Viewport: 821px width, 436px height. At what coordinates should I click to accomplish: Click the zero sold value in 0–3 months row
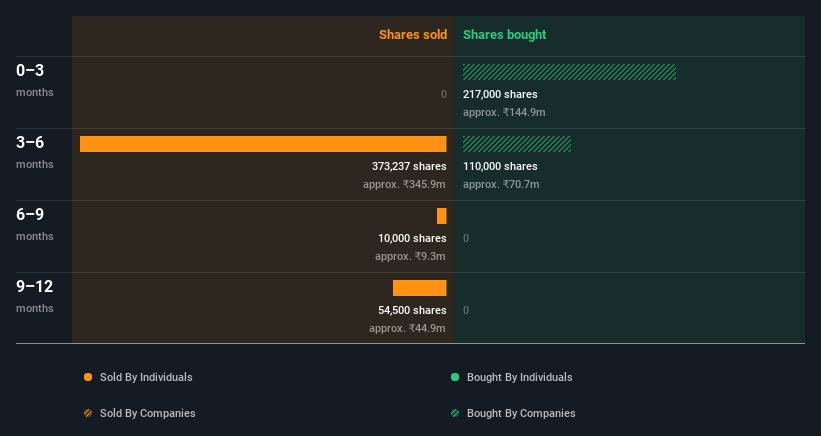443,94
